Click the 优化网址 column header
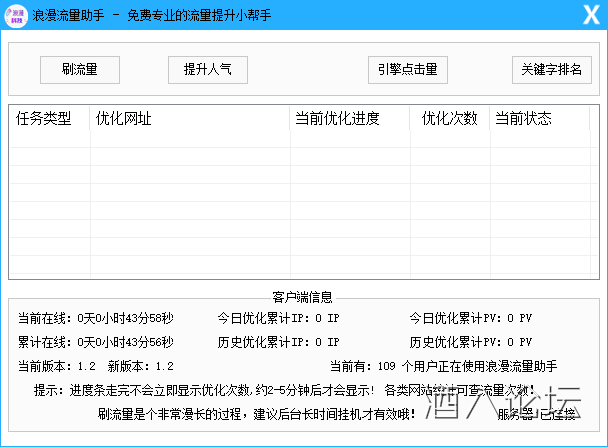 pyautogui.click(x=124, y=119)
